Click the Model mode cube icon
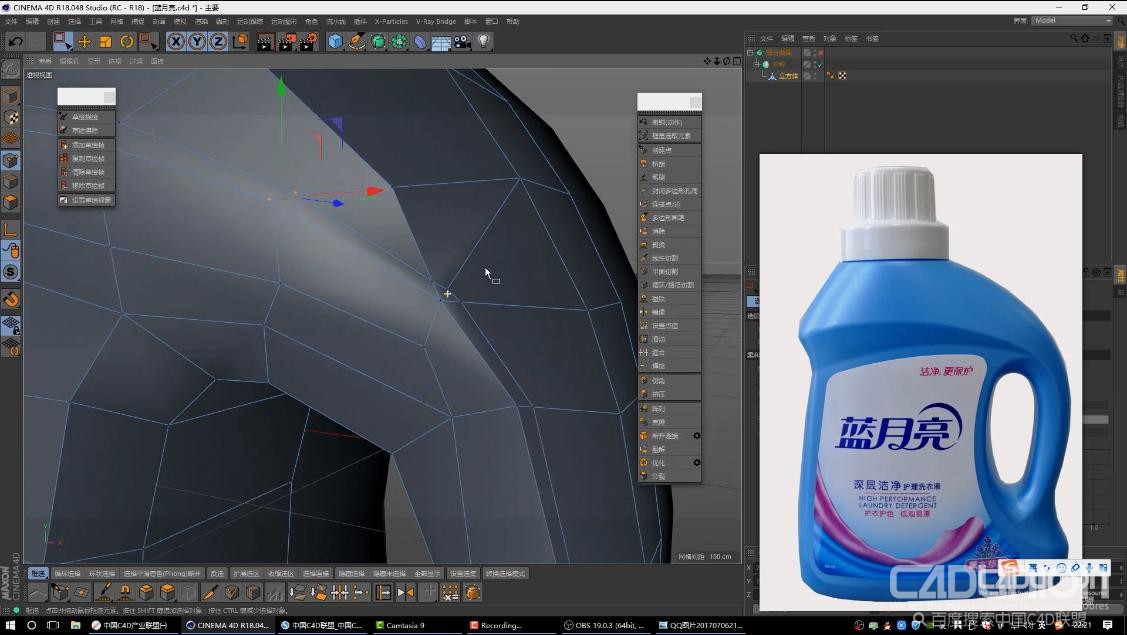1127x635 pixels. pyautogui.click(x=11, y=96)
